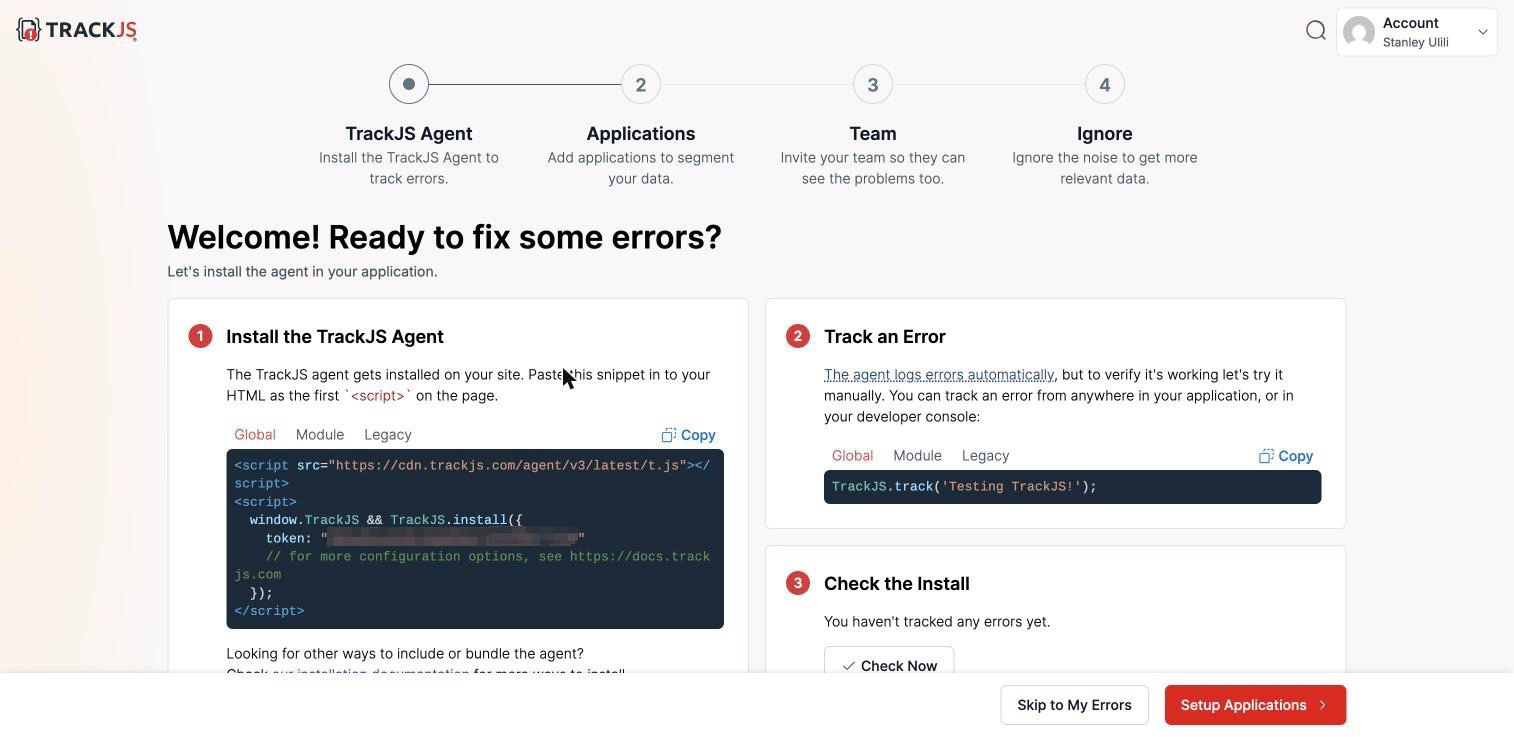Click 'You haven't tracked any errors yet.' text
The image size is (1514, 737).
(937, 621)
